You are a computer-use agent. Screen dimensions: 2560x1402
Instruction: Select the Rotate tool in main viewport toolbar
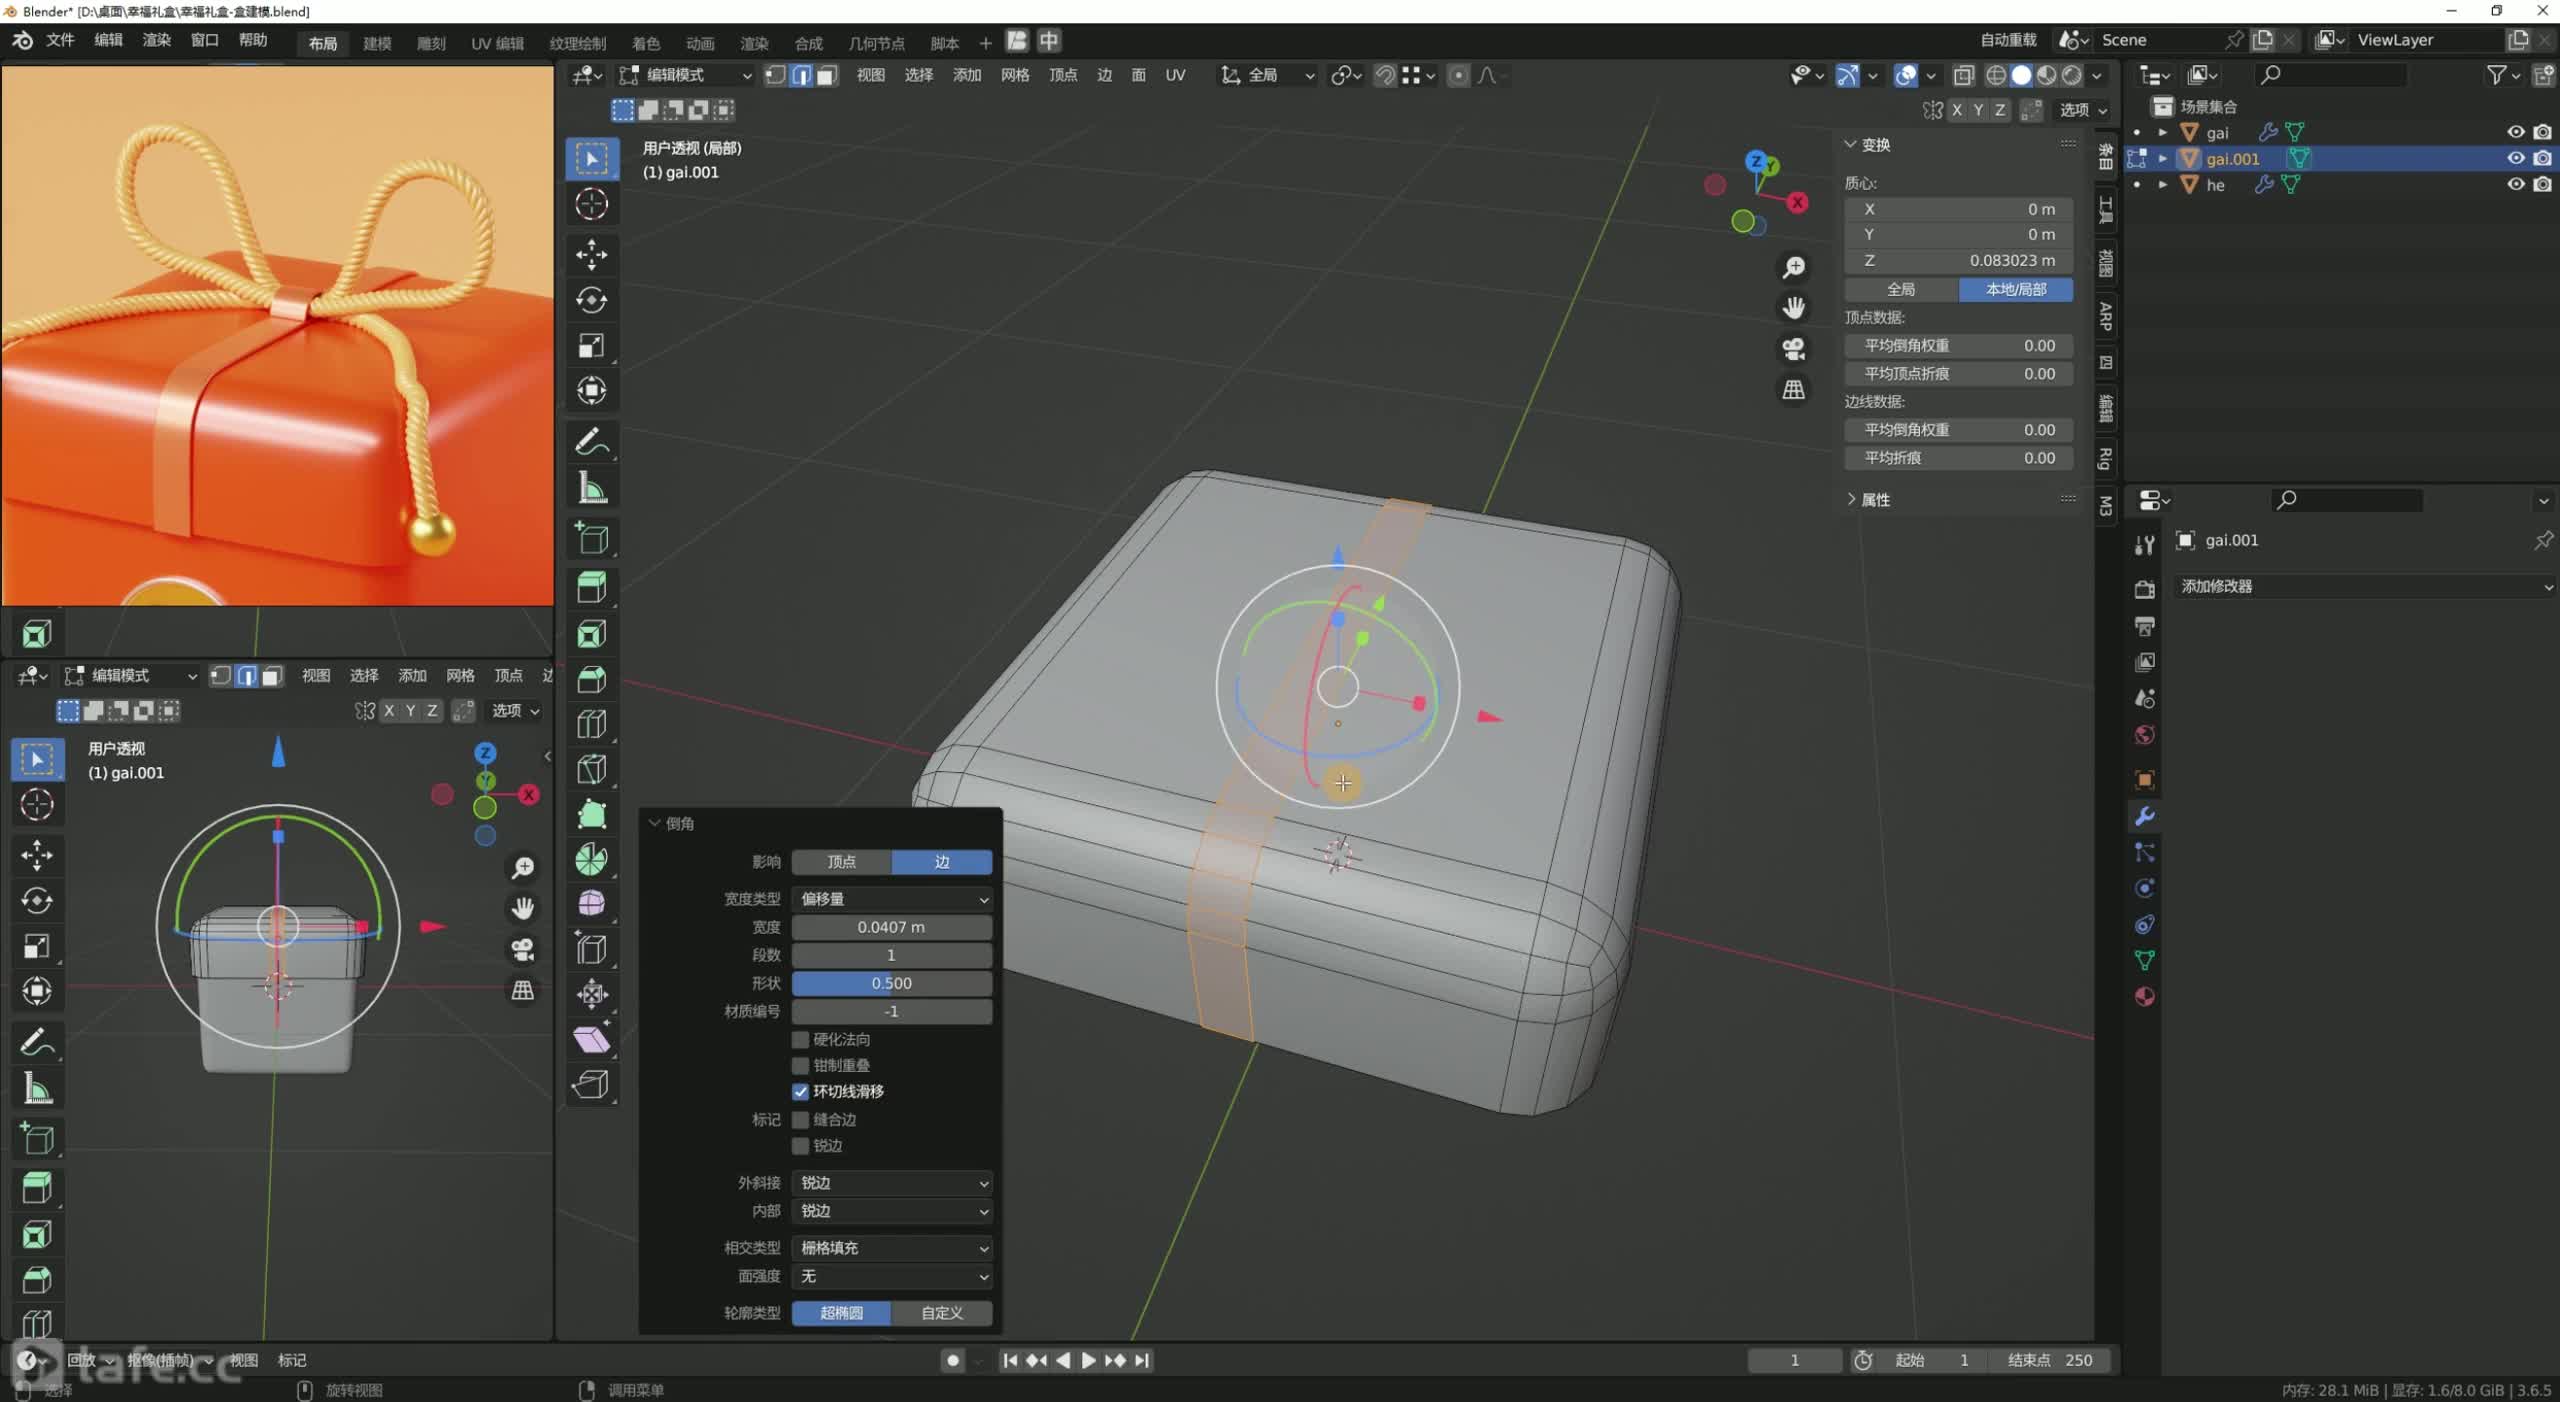591,299
